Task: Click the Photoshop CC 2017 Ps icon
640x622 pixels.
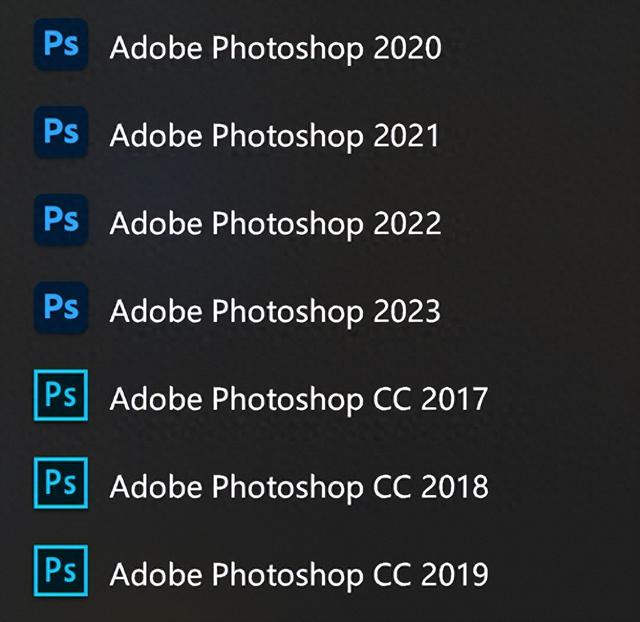Action: [61, 396]
